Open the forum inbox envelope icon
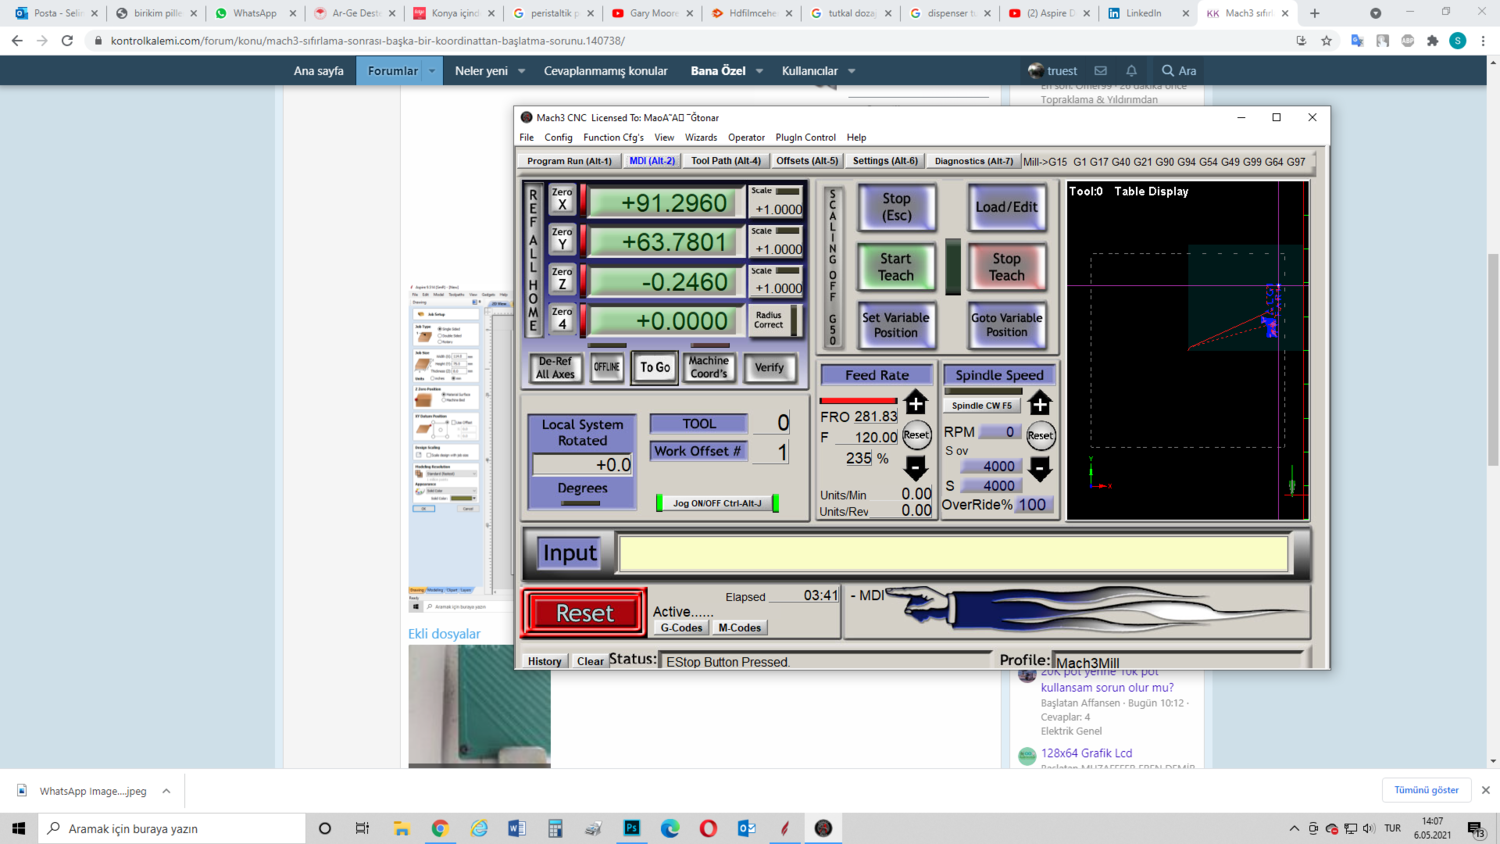1500x844 pixels. coord(1100,71)
